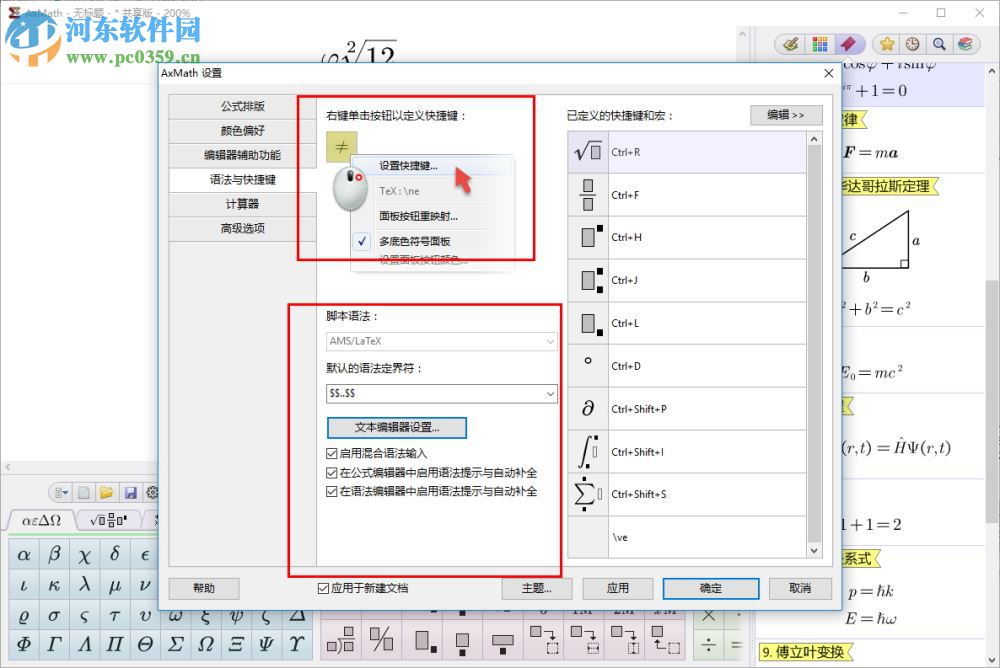Image resolution: width=1000 pixels, height=668 pixels.
Task: Click the clock history icon on top toolbar
Action: point(913,44)
